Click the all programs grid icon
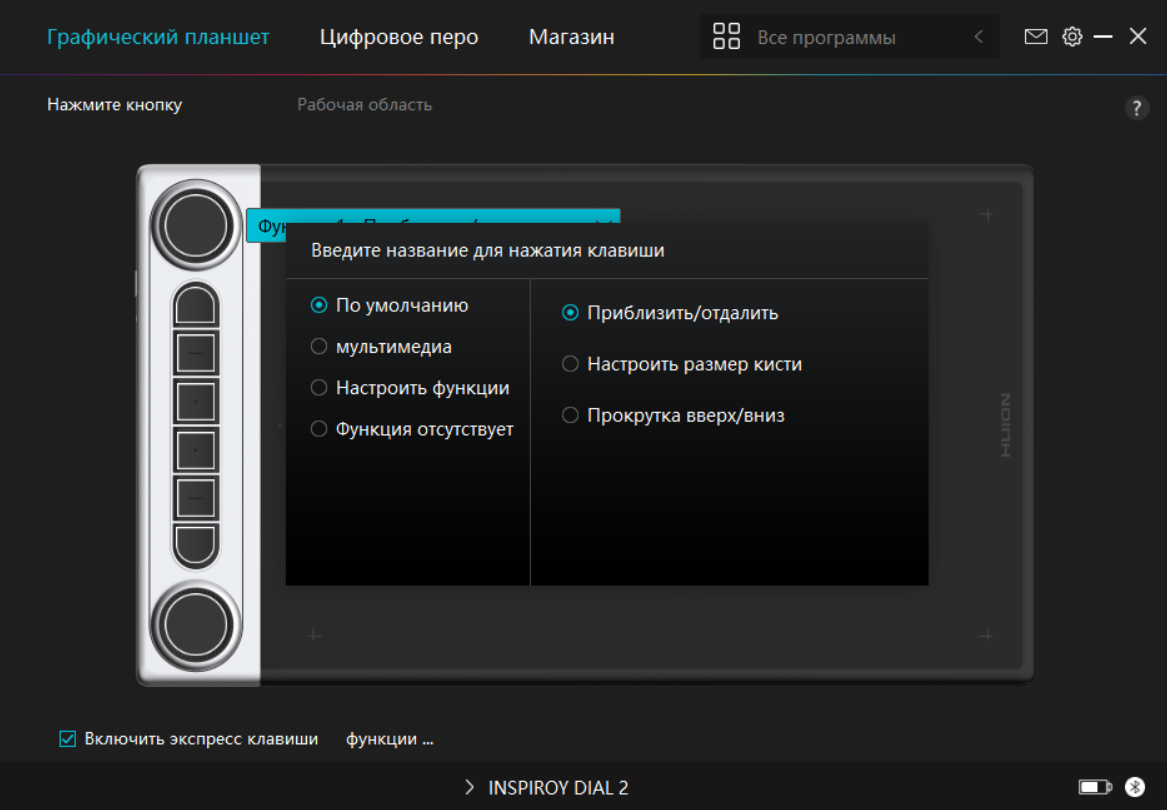Viewport: 1167px width, 810px height. pos(726,37)
